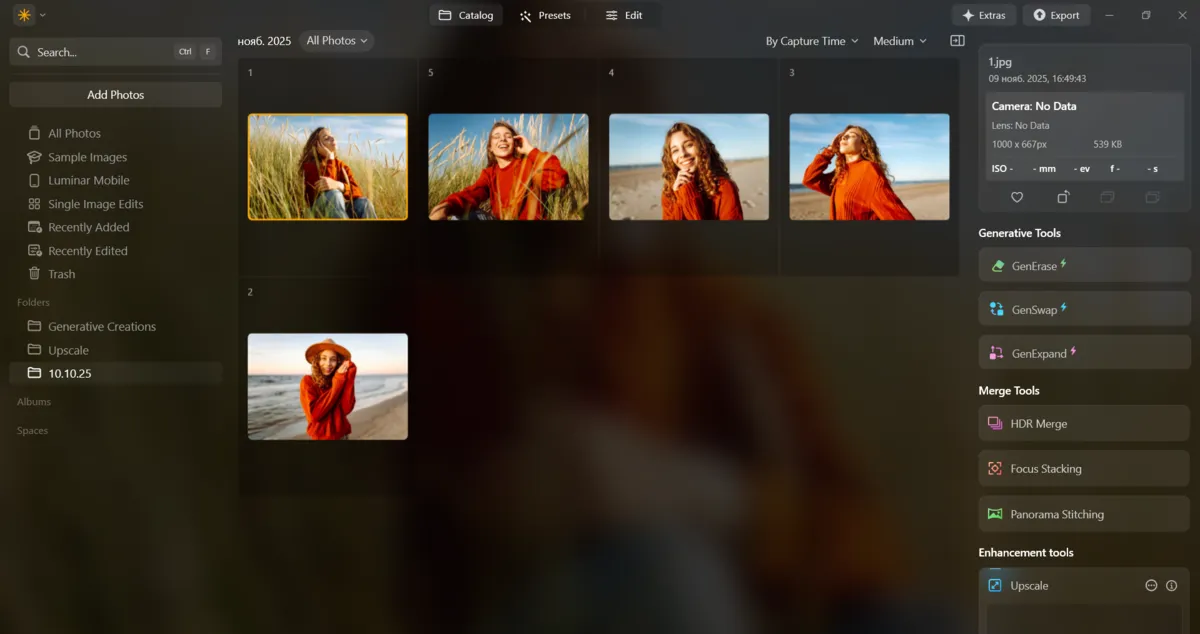The image size is (1200, 634).
Task: Open the By Capture Time sorting dropdown
Action: tap(810, 40)
